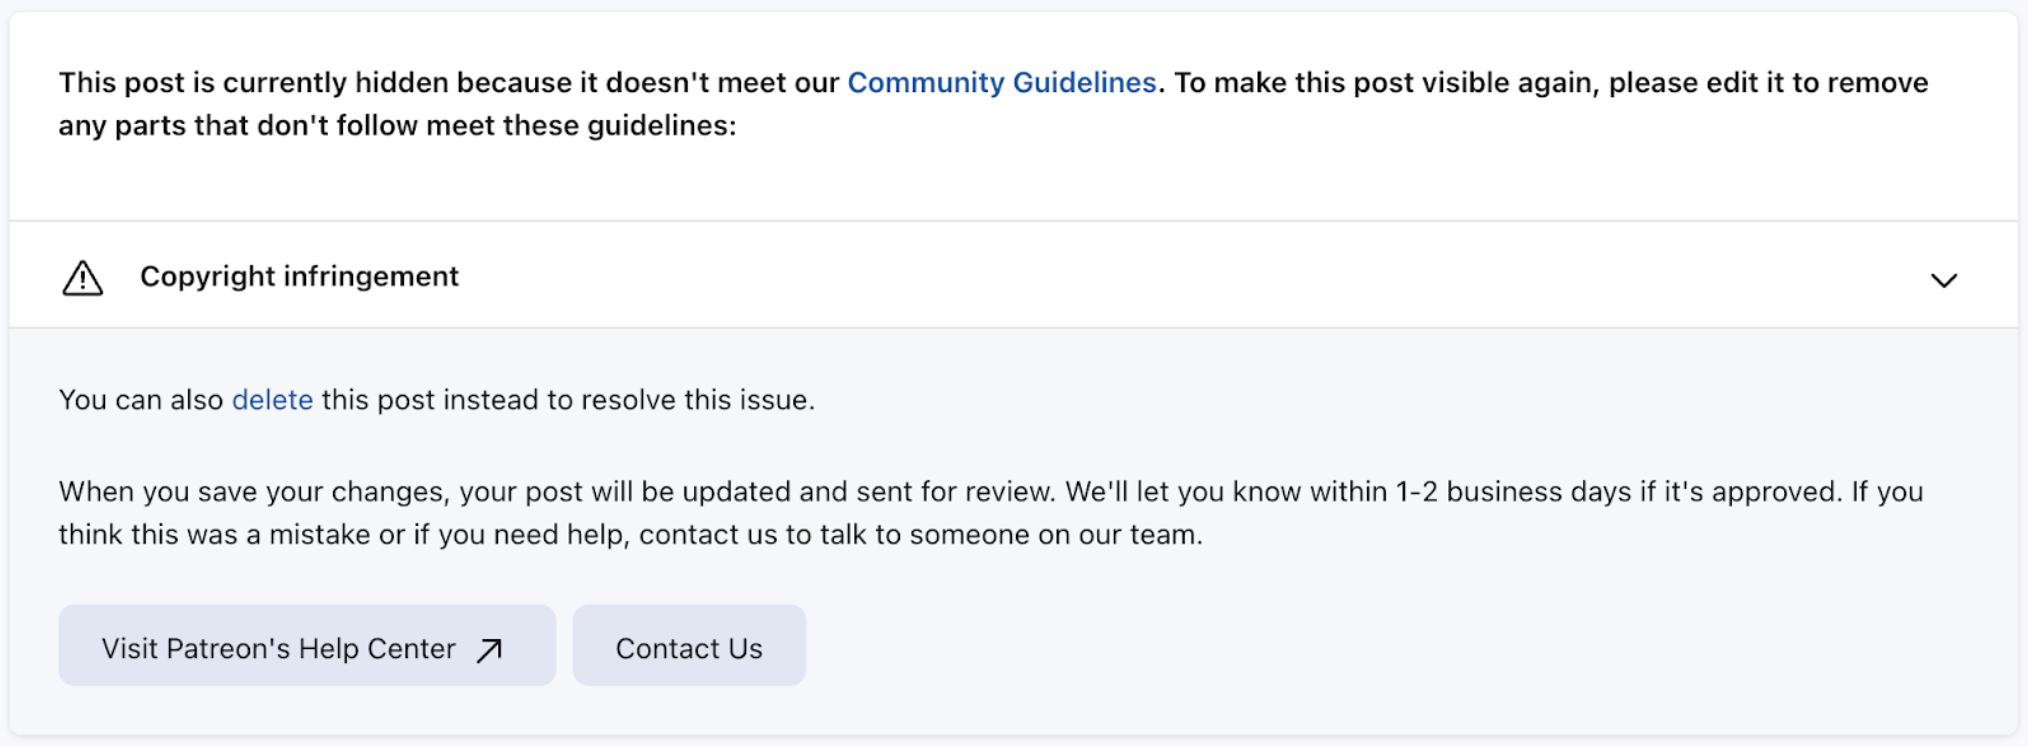Click the Copyright infringement heading text
This screenshot has height=746, width=2028.
click(x=300, y=276)
